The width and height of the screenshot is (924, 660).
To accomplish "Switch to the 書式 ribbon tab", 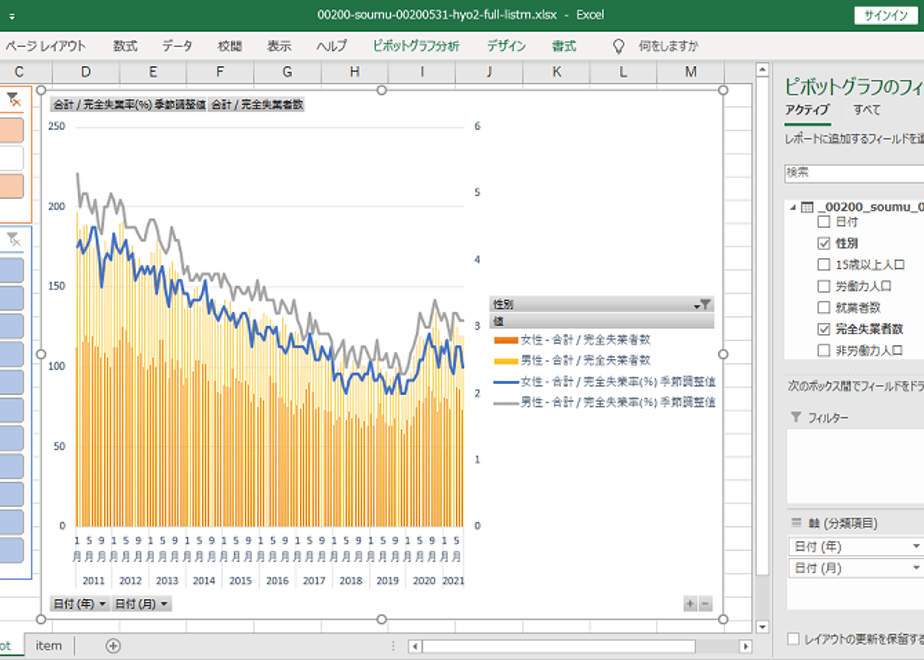I will click(564, 46).
